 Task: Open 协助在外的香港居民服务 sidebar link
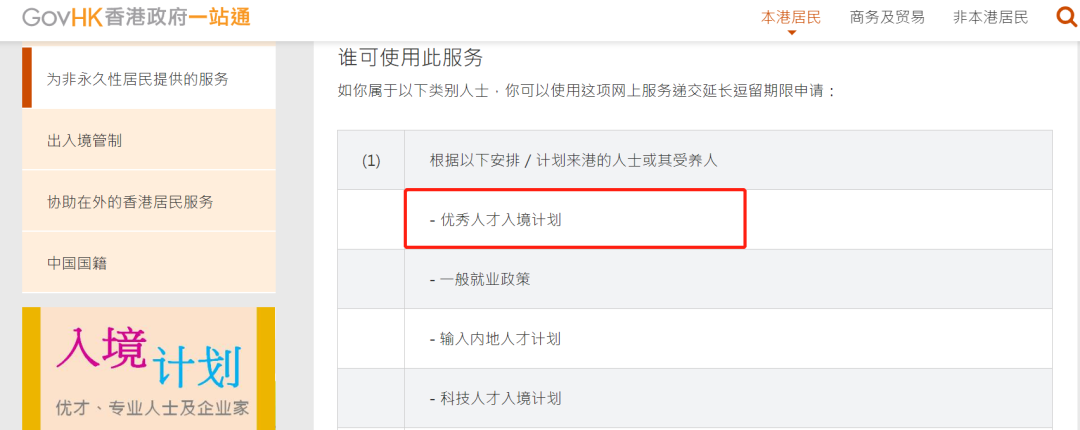(x=149, y=202)
